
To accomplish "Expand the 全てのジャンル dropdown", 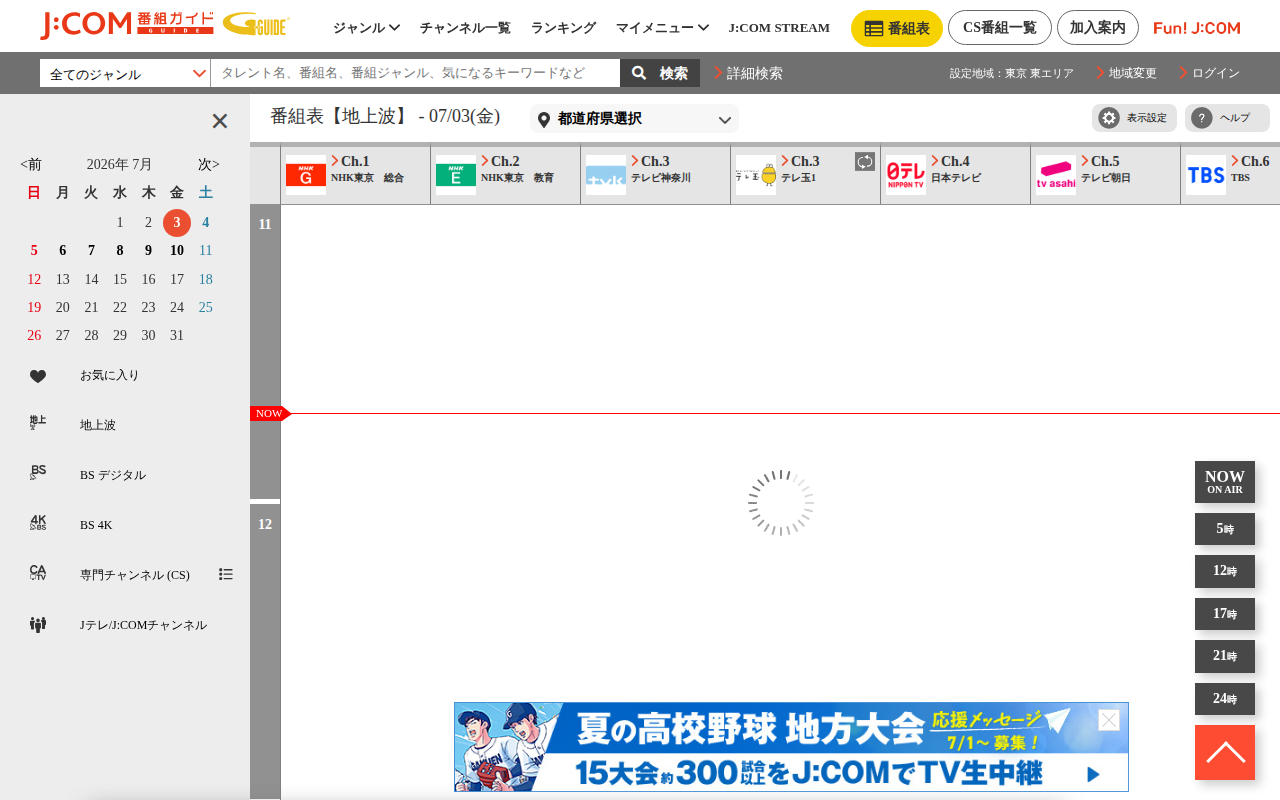I will (125, 73).
